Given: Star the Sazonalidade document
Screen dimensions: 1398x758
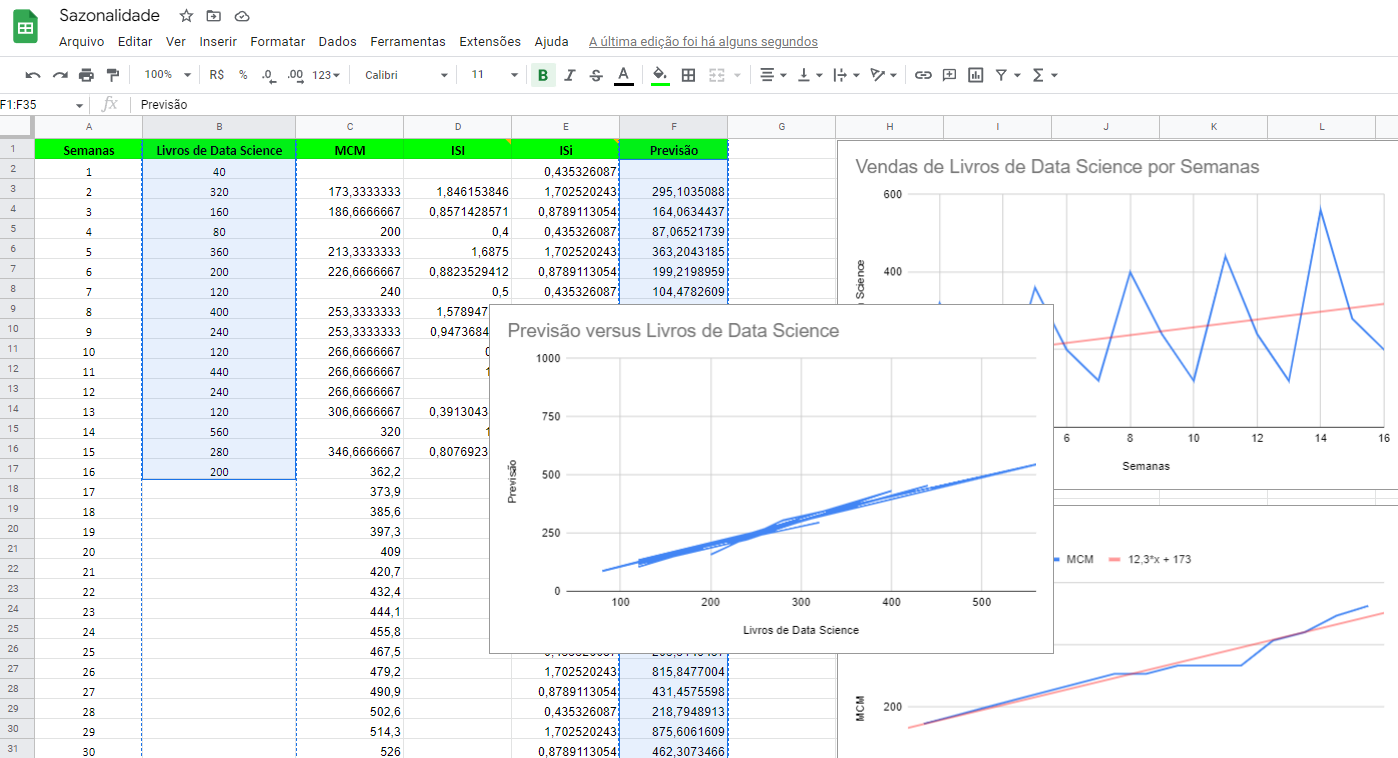Looking at the screenshot, I should [x=186, y=16].
